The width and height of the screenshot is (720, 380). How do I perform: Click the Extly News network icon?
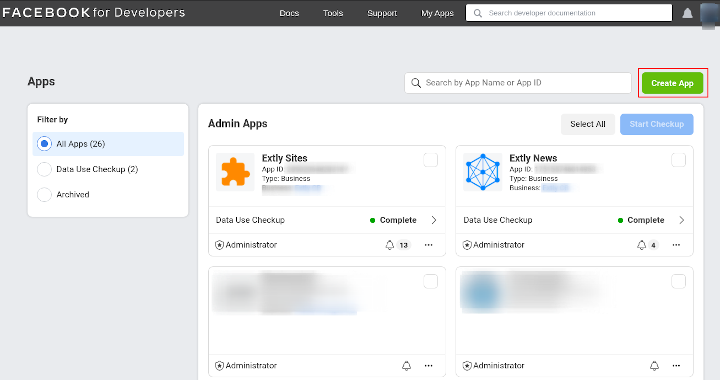tap(483, 172)
